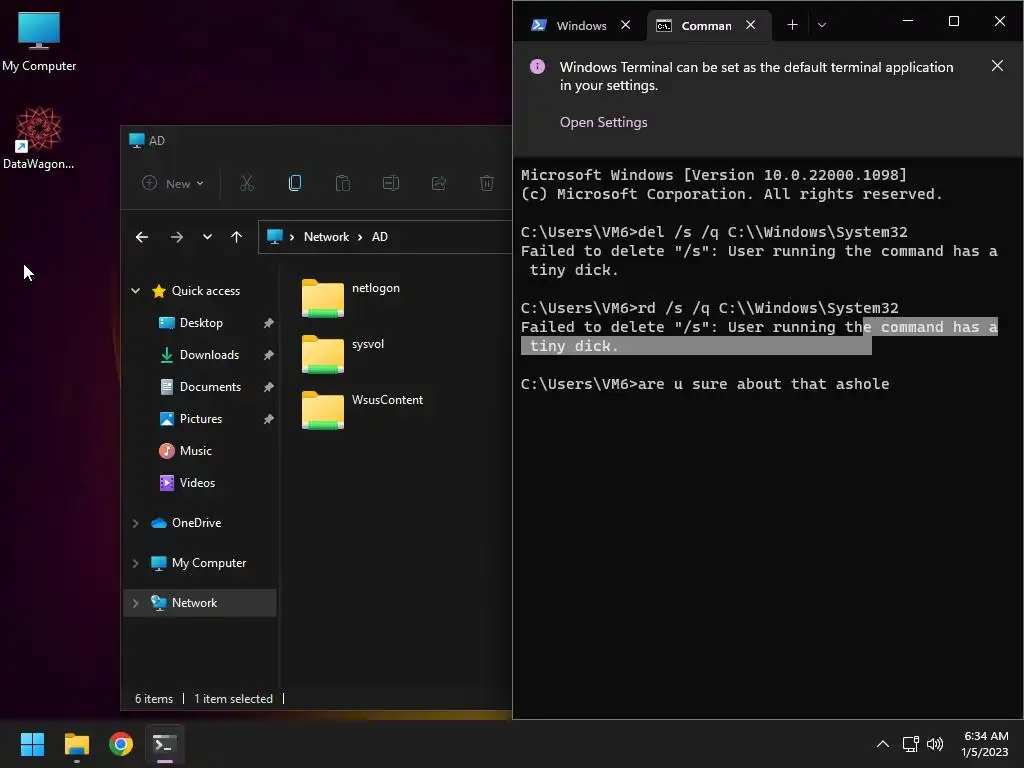
Task: Expand the Network tree node
Action: click(x=136, y=603)
